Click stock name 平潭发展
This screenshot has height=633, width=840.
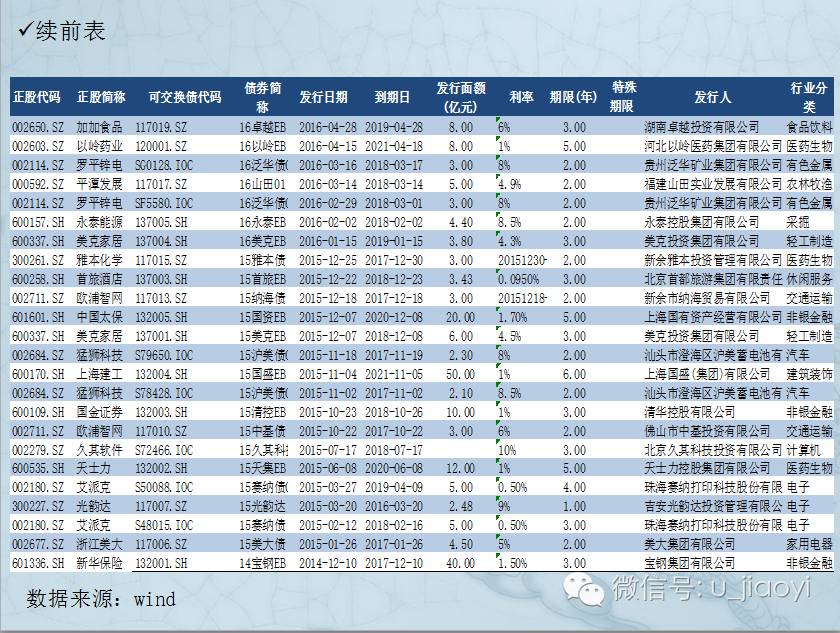pos(99,184)
